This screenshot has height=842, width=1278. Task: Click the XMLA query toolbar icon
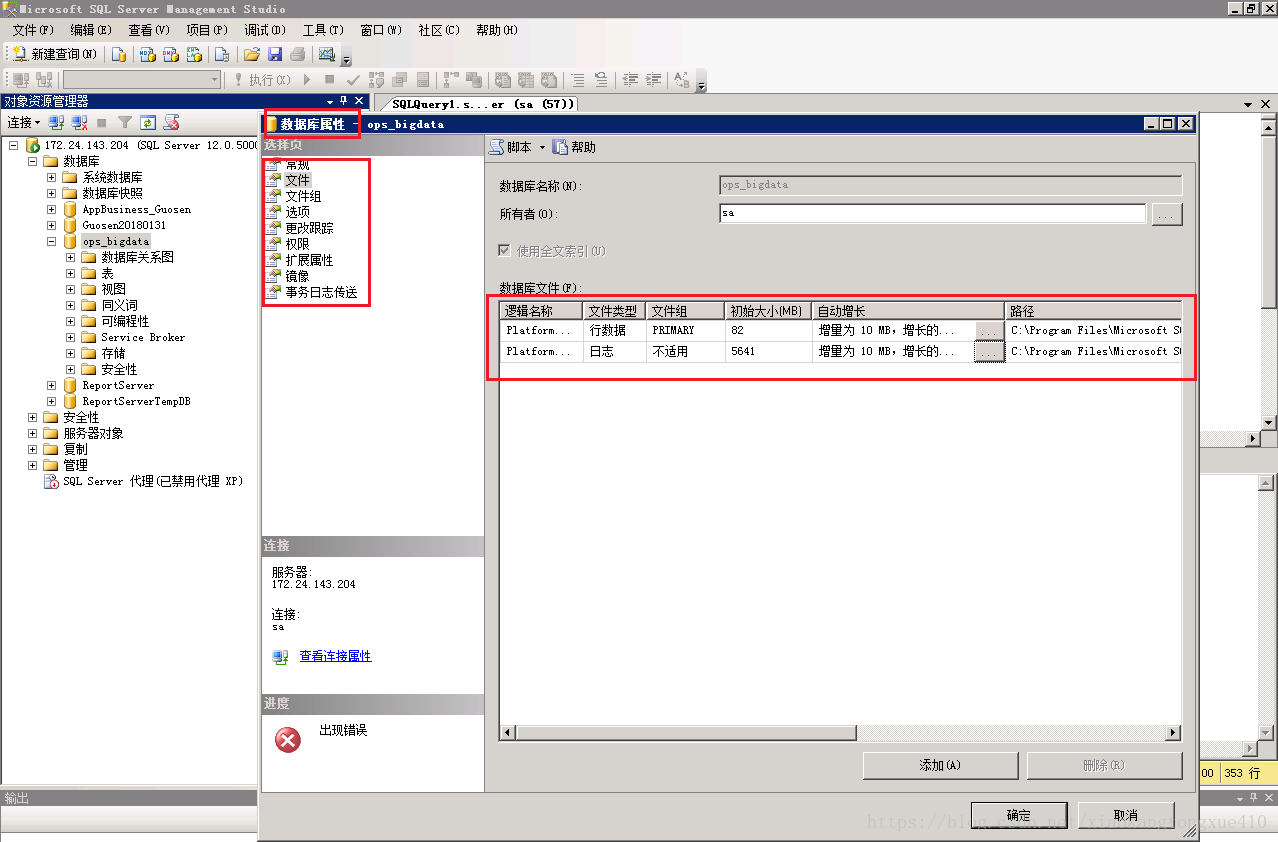click(x=194, y=54)
